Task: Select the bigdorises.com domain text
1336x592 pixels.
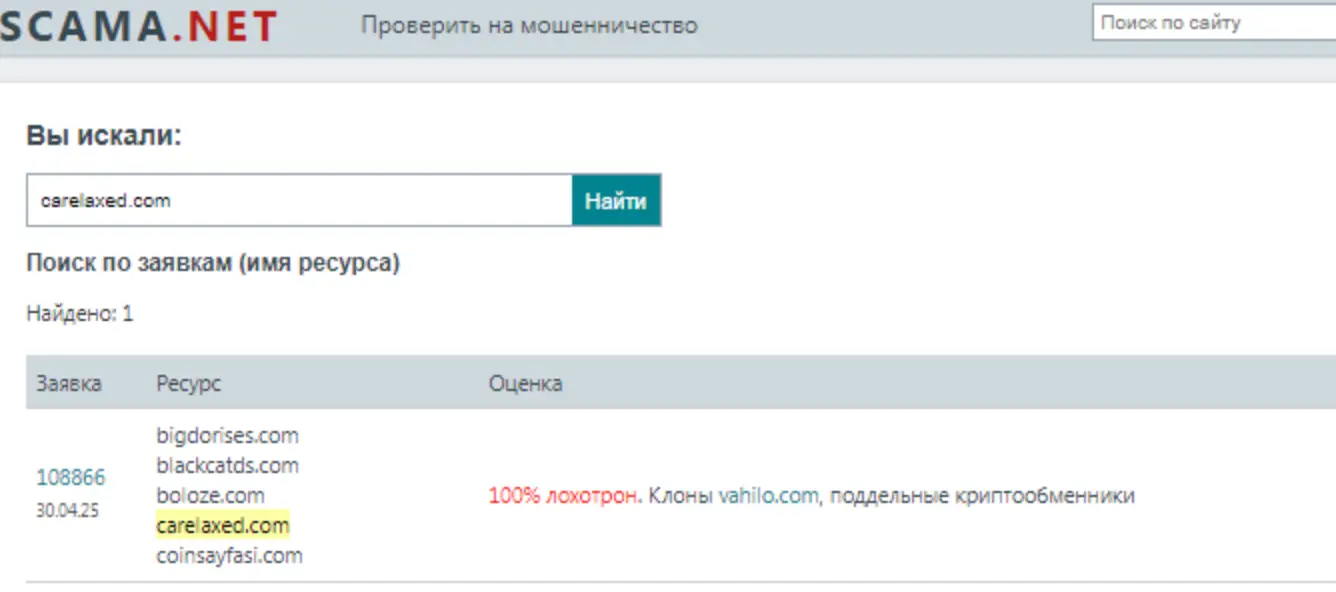Action: pos(228,435)
